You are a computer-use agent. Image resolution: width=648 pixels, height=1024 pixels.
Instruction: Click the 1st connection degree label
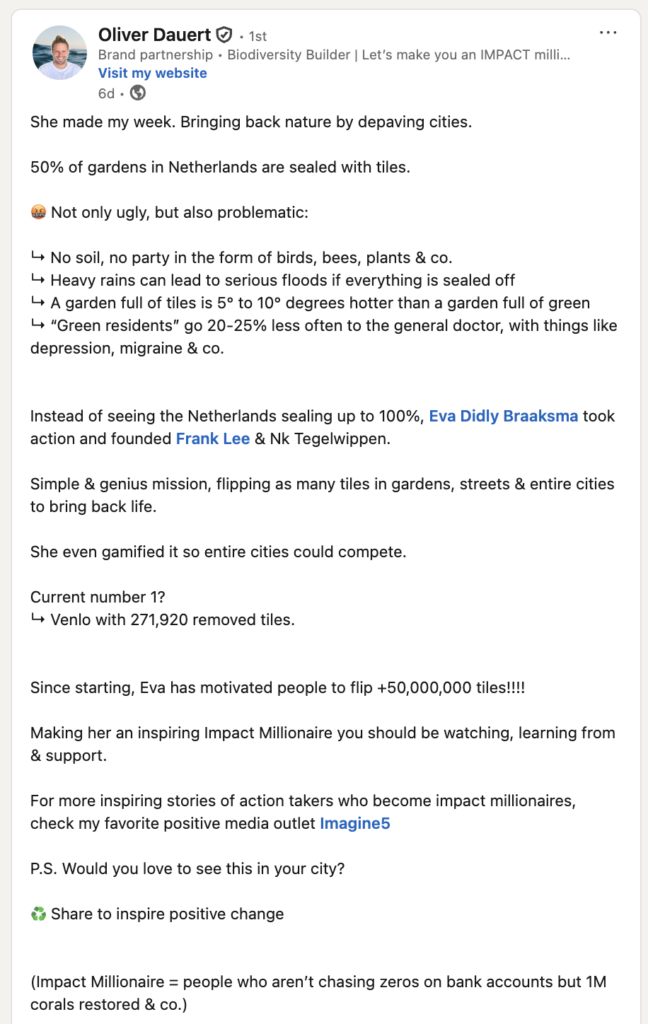(256, 34)
